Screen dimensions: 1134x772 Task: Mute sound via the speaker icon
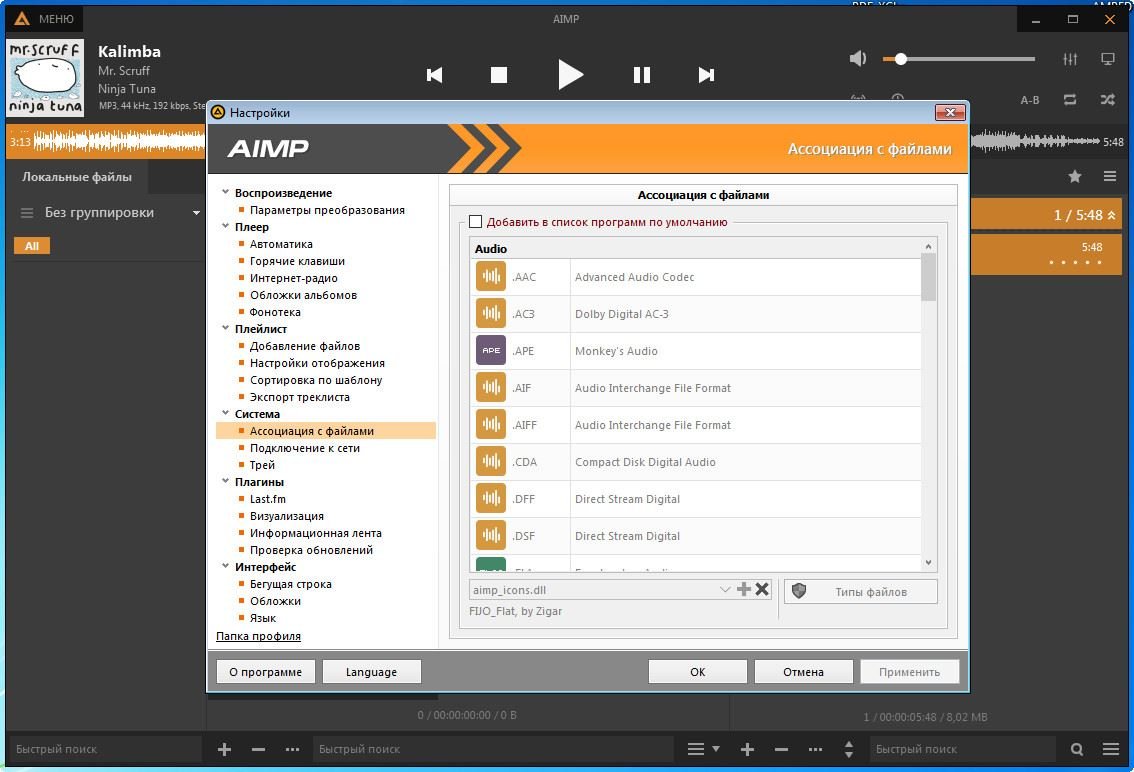[858, 59]
